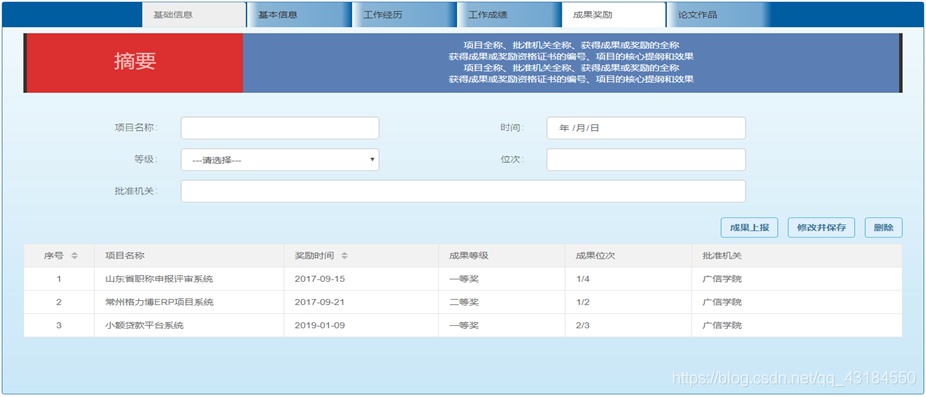Click the 修改并保存 button

[821, 227]
